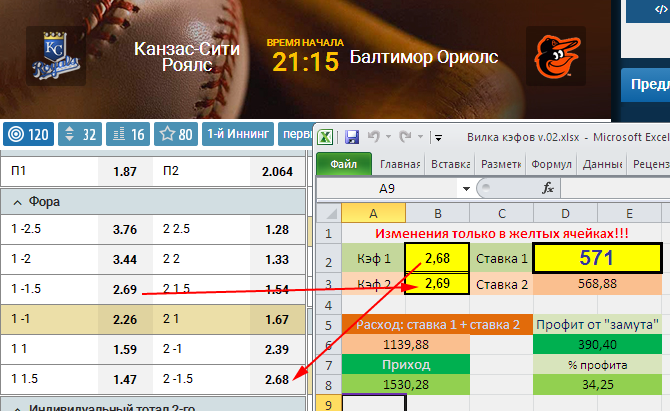Redo action in Excel toolbar

point(405,137)
